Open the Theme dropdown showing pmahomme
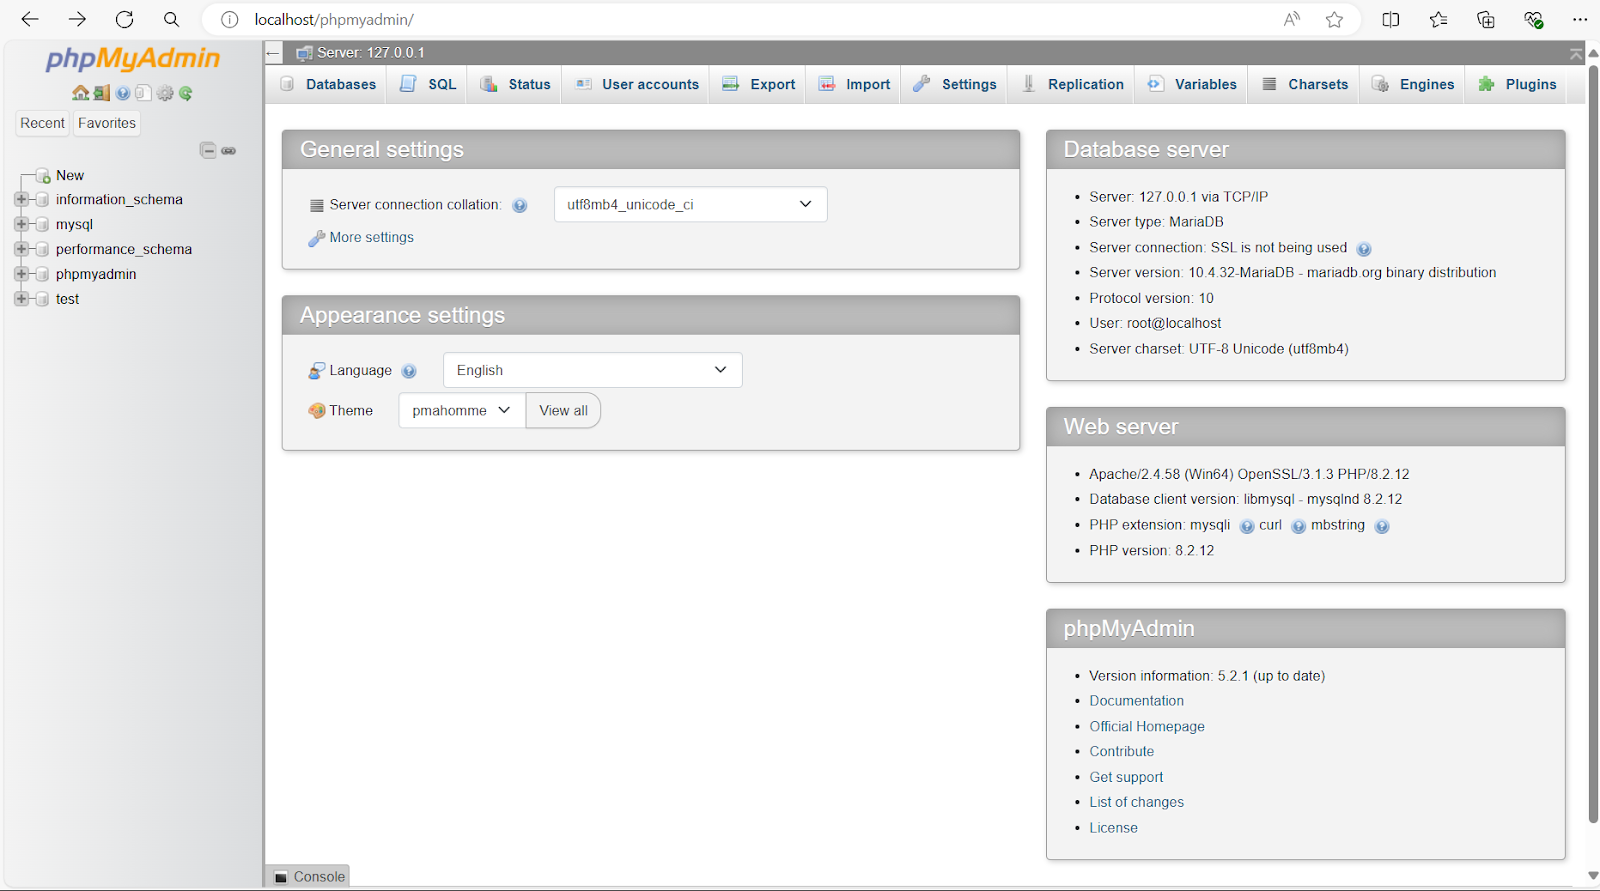Screen dimensions: 1600x891 click(462, 410)
